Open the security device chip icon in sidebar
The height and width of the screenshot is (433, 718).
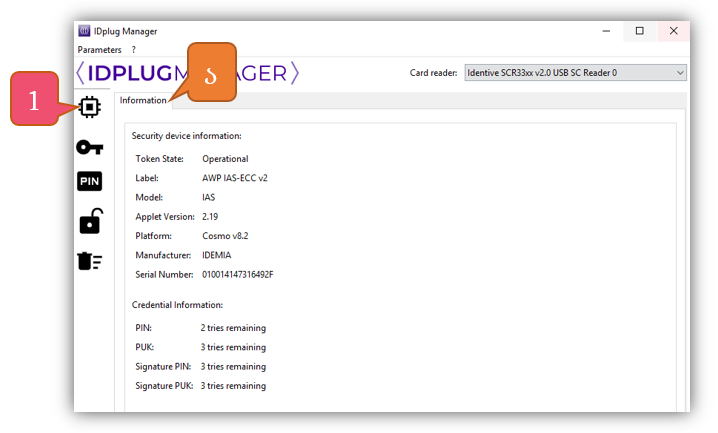coord(89,107)
